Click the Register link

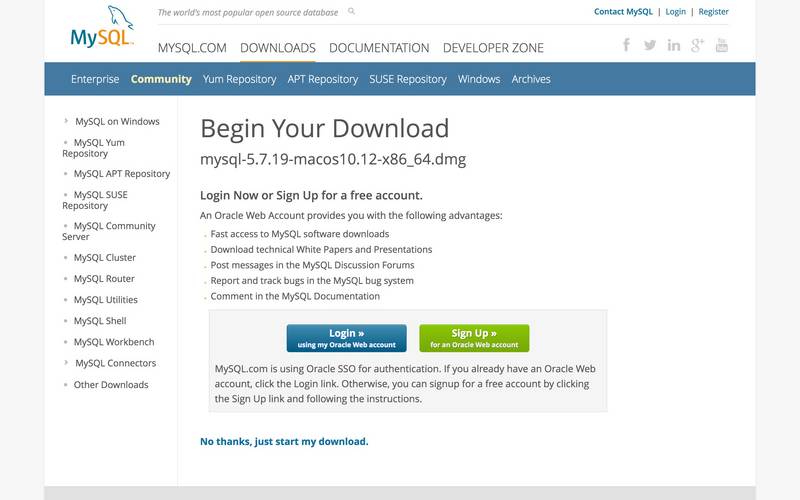coord(713,12)
